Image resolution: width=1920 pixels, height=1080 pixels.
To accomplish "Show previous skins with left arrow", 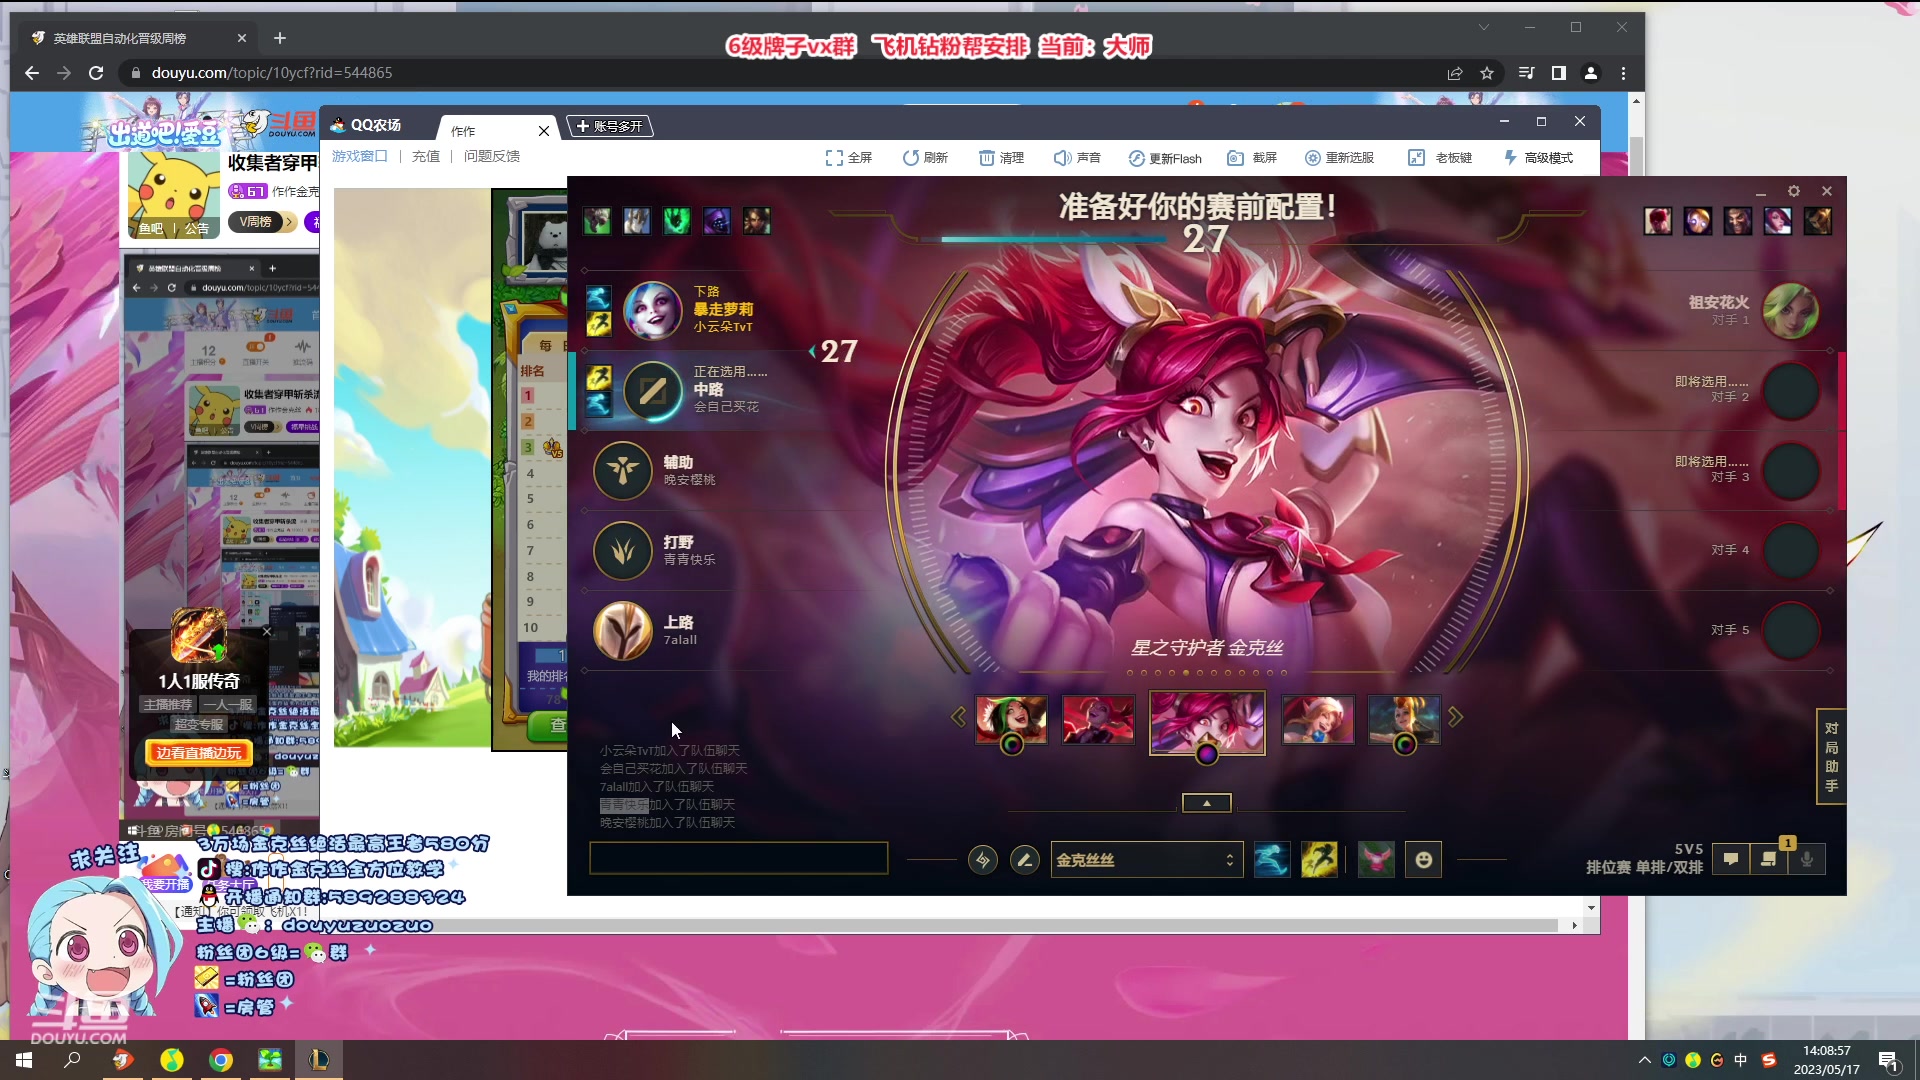I will (x=958, y=717).
